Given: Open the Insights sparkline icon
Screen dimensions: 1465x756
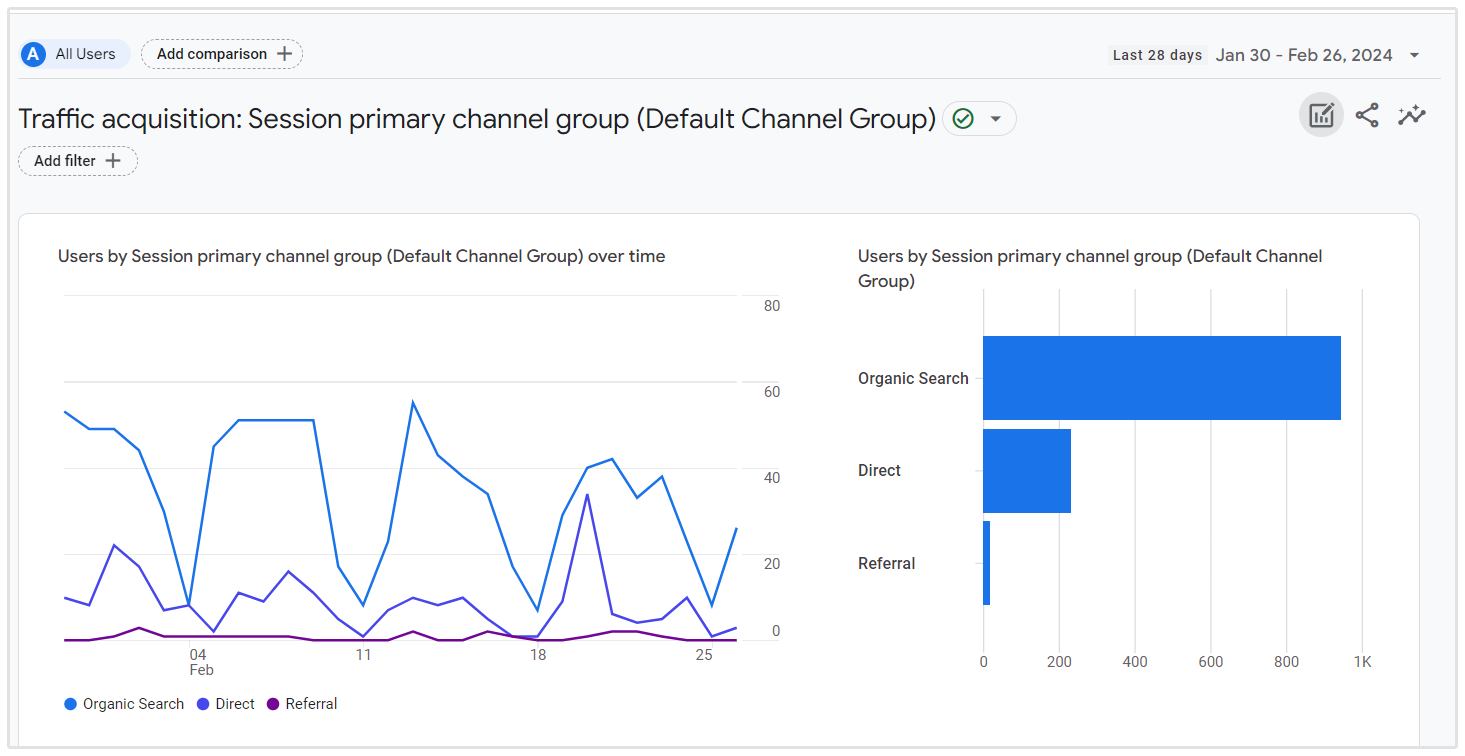Looking at the screenshot, I should pos(1411,115).
